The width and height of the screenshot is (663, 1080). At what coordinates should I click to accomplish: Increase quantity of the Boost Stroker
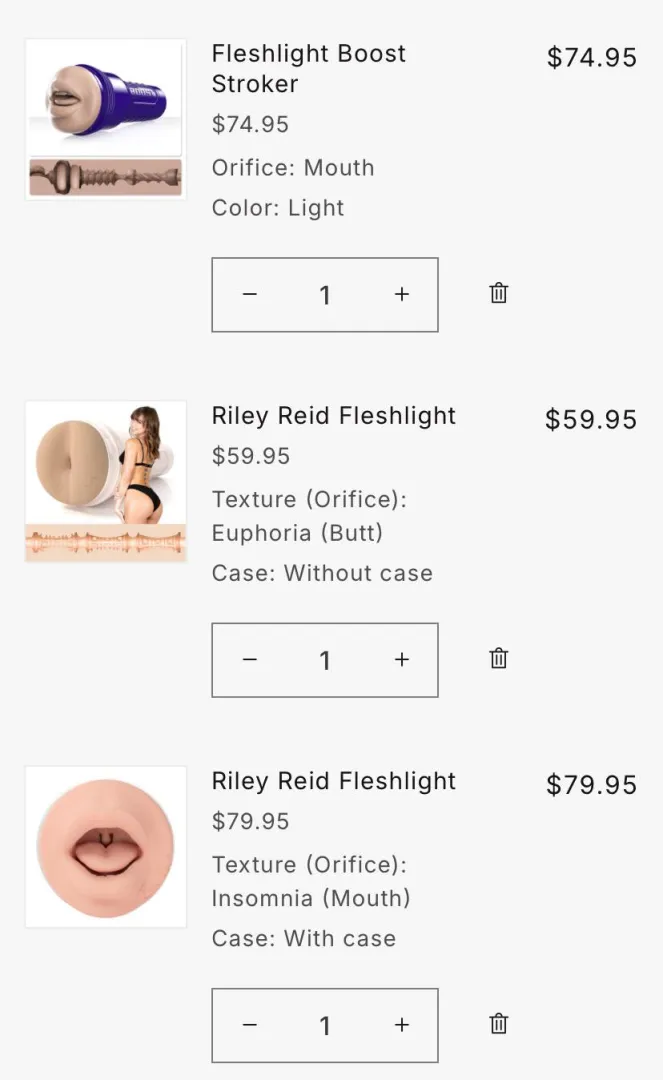coord(402,294)
